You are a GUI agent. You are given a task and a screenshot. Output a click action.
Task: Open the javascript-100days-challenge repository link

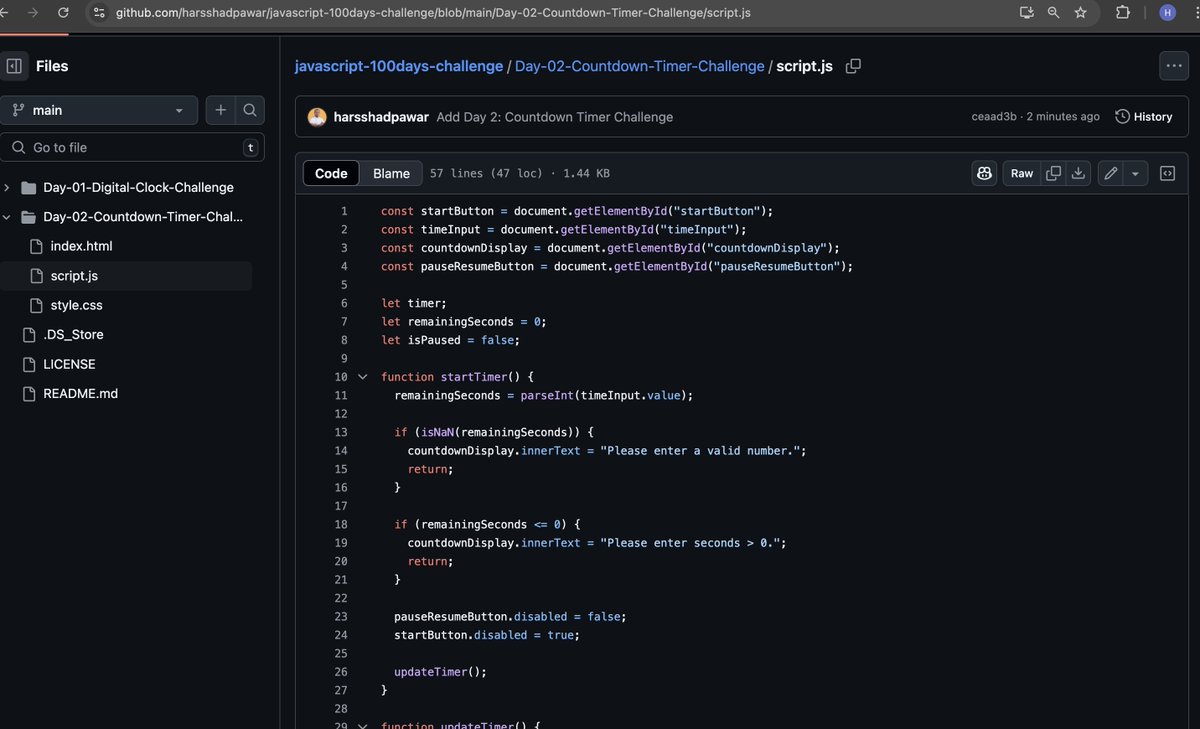tap(397, 65)
